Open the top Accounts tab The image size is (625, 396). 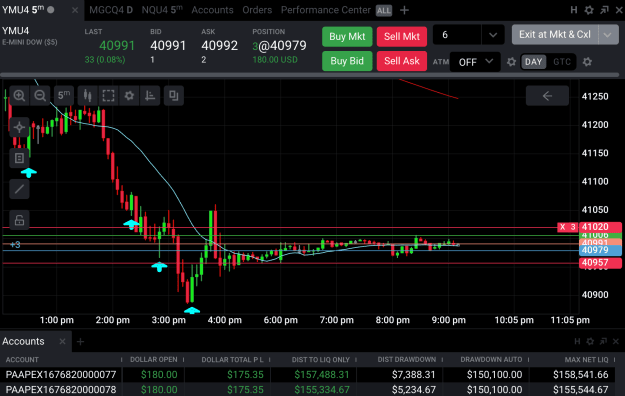click(212, 10)
